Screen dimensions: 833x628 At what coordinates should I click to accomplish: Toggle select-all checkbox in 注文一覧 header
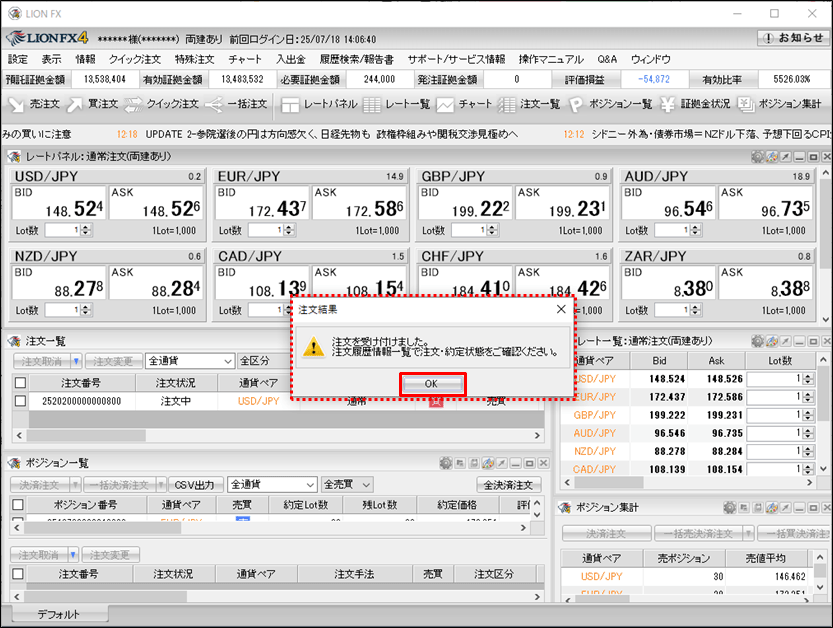[x=20, y=382]
